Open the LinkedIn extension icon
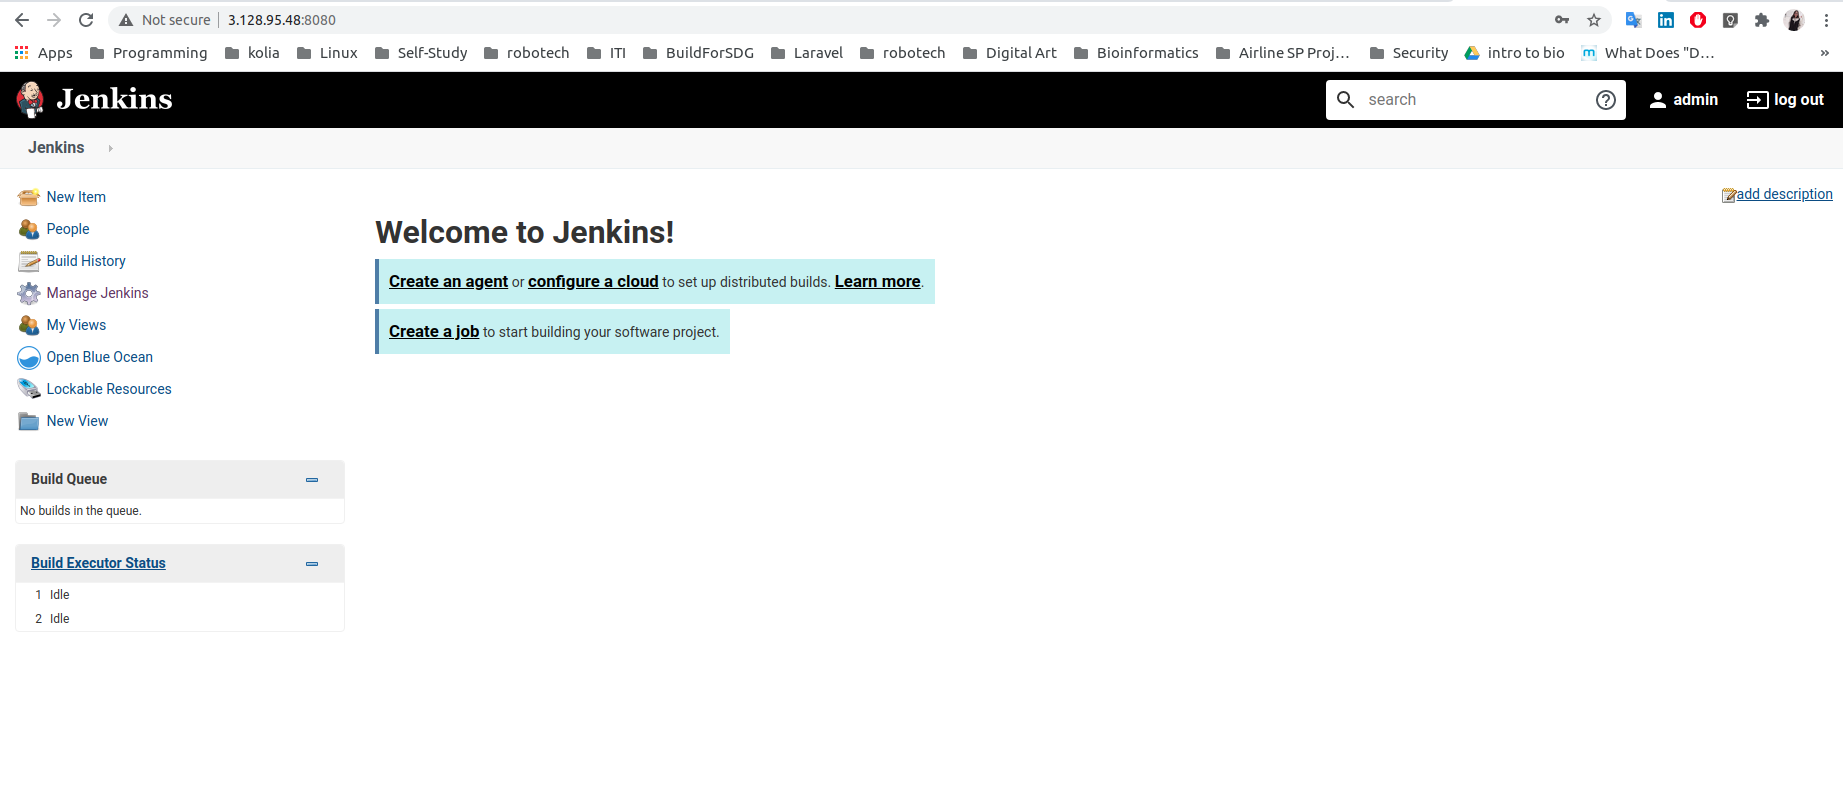The width and height of the screenshot is (1843, 789). coord(1666,20)
